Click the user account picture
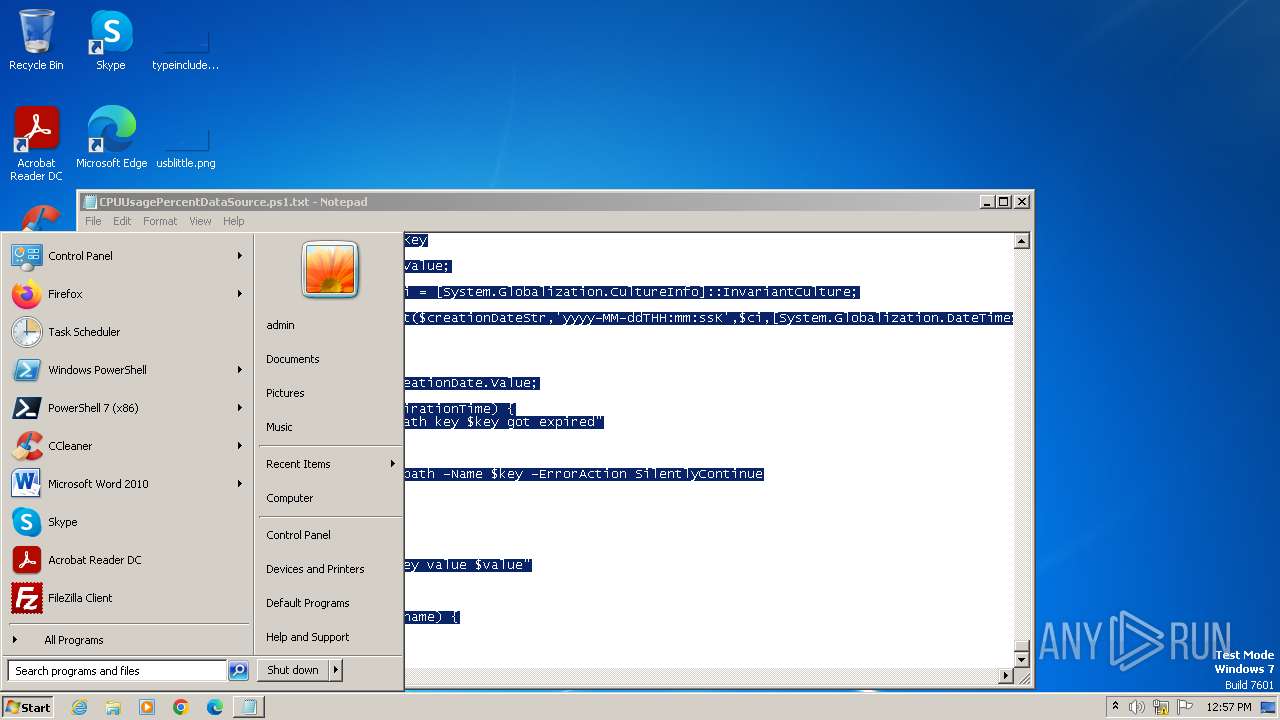This screenshot has height=720, width=1280. [x=330, y=270]
